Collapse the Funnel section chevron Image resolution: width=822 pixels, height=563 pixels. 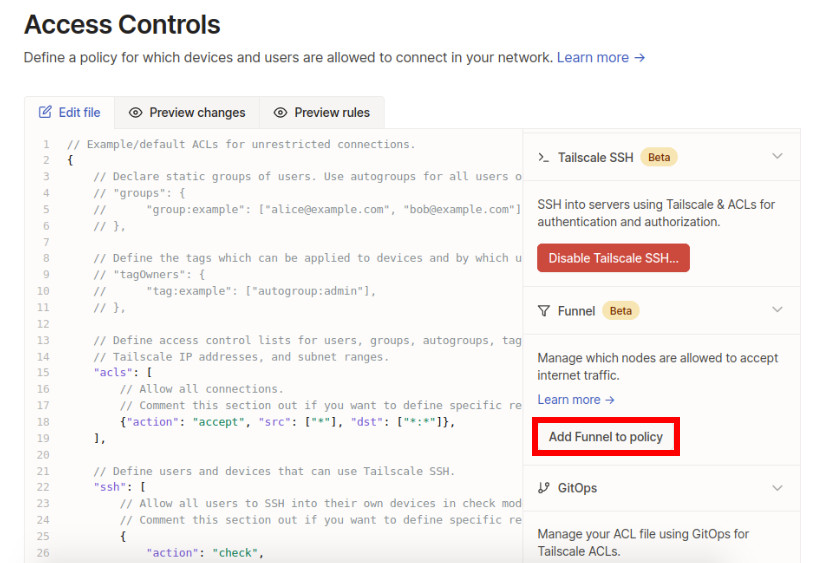pos(777,310)
